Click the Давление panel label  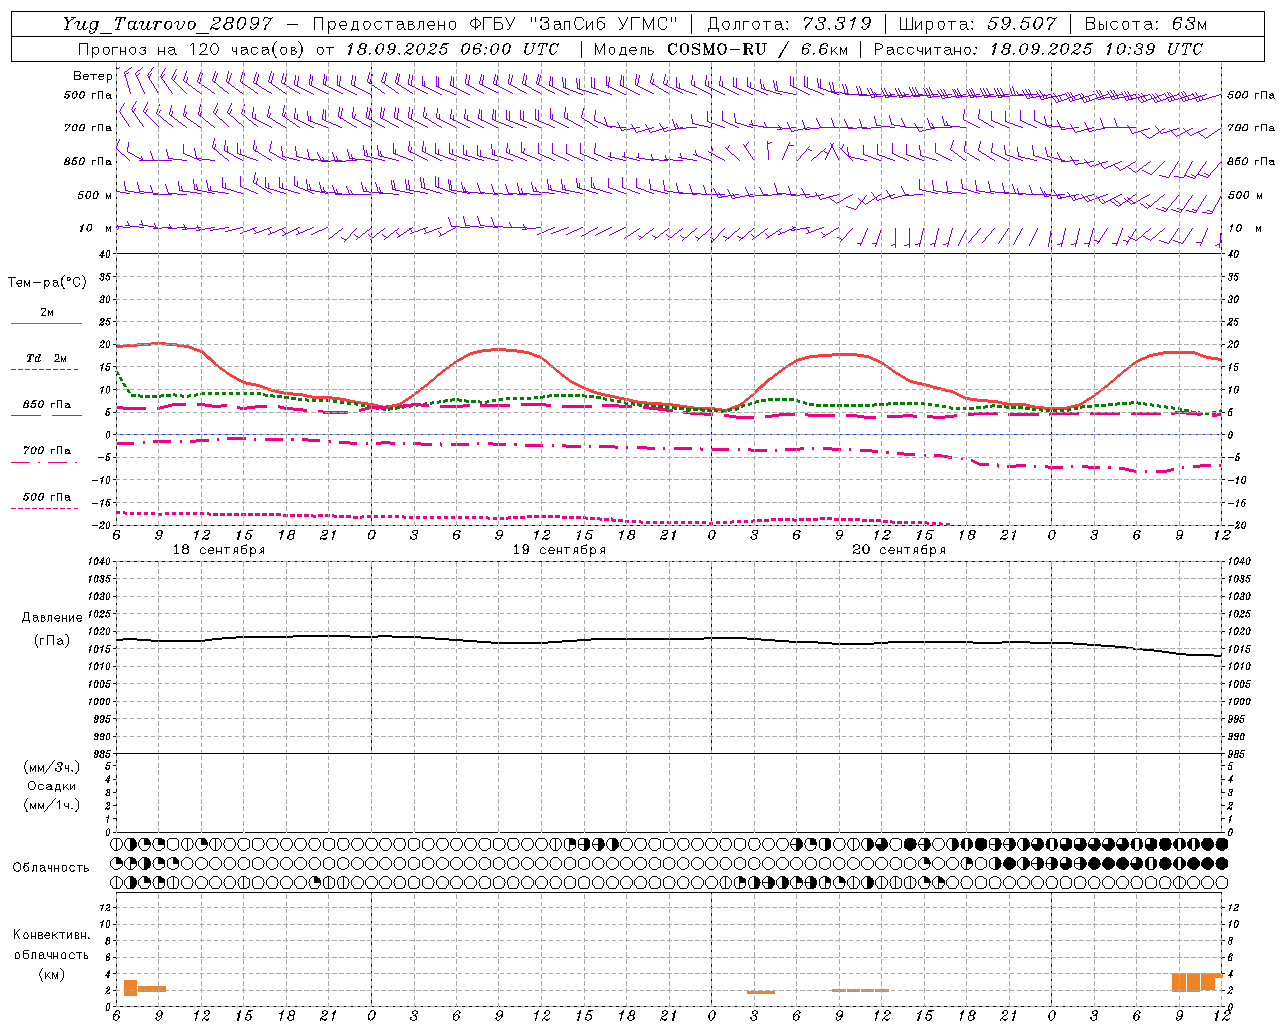pyautogui.click(x=52, y=618)
